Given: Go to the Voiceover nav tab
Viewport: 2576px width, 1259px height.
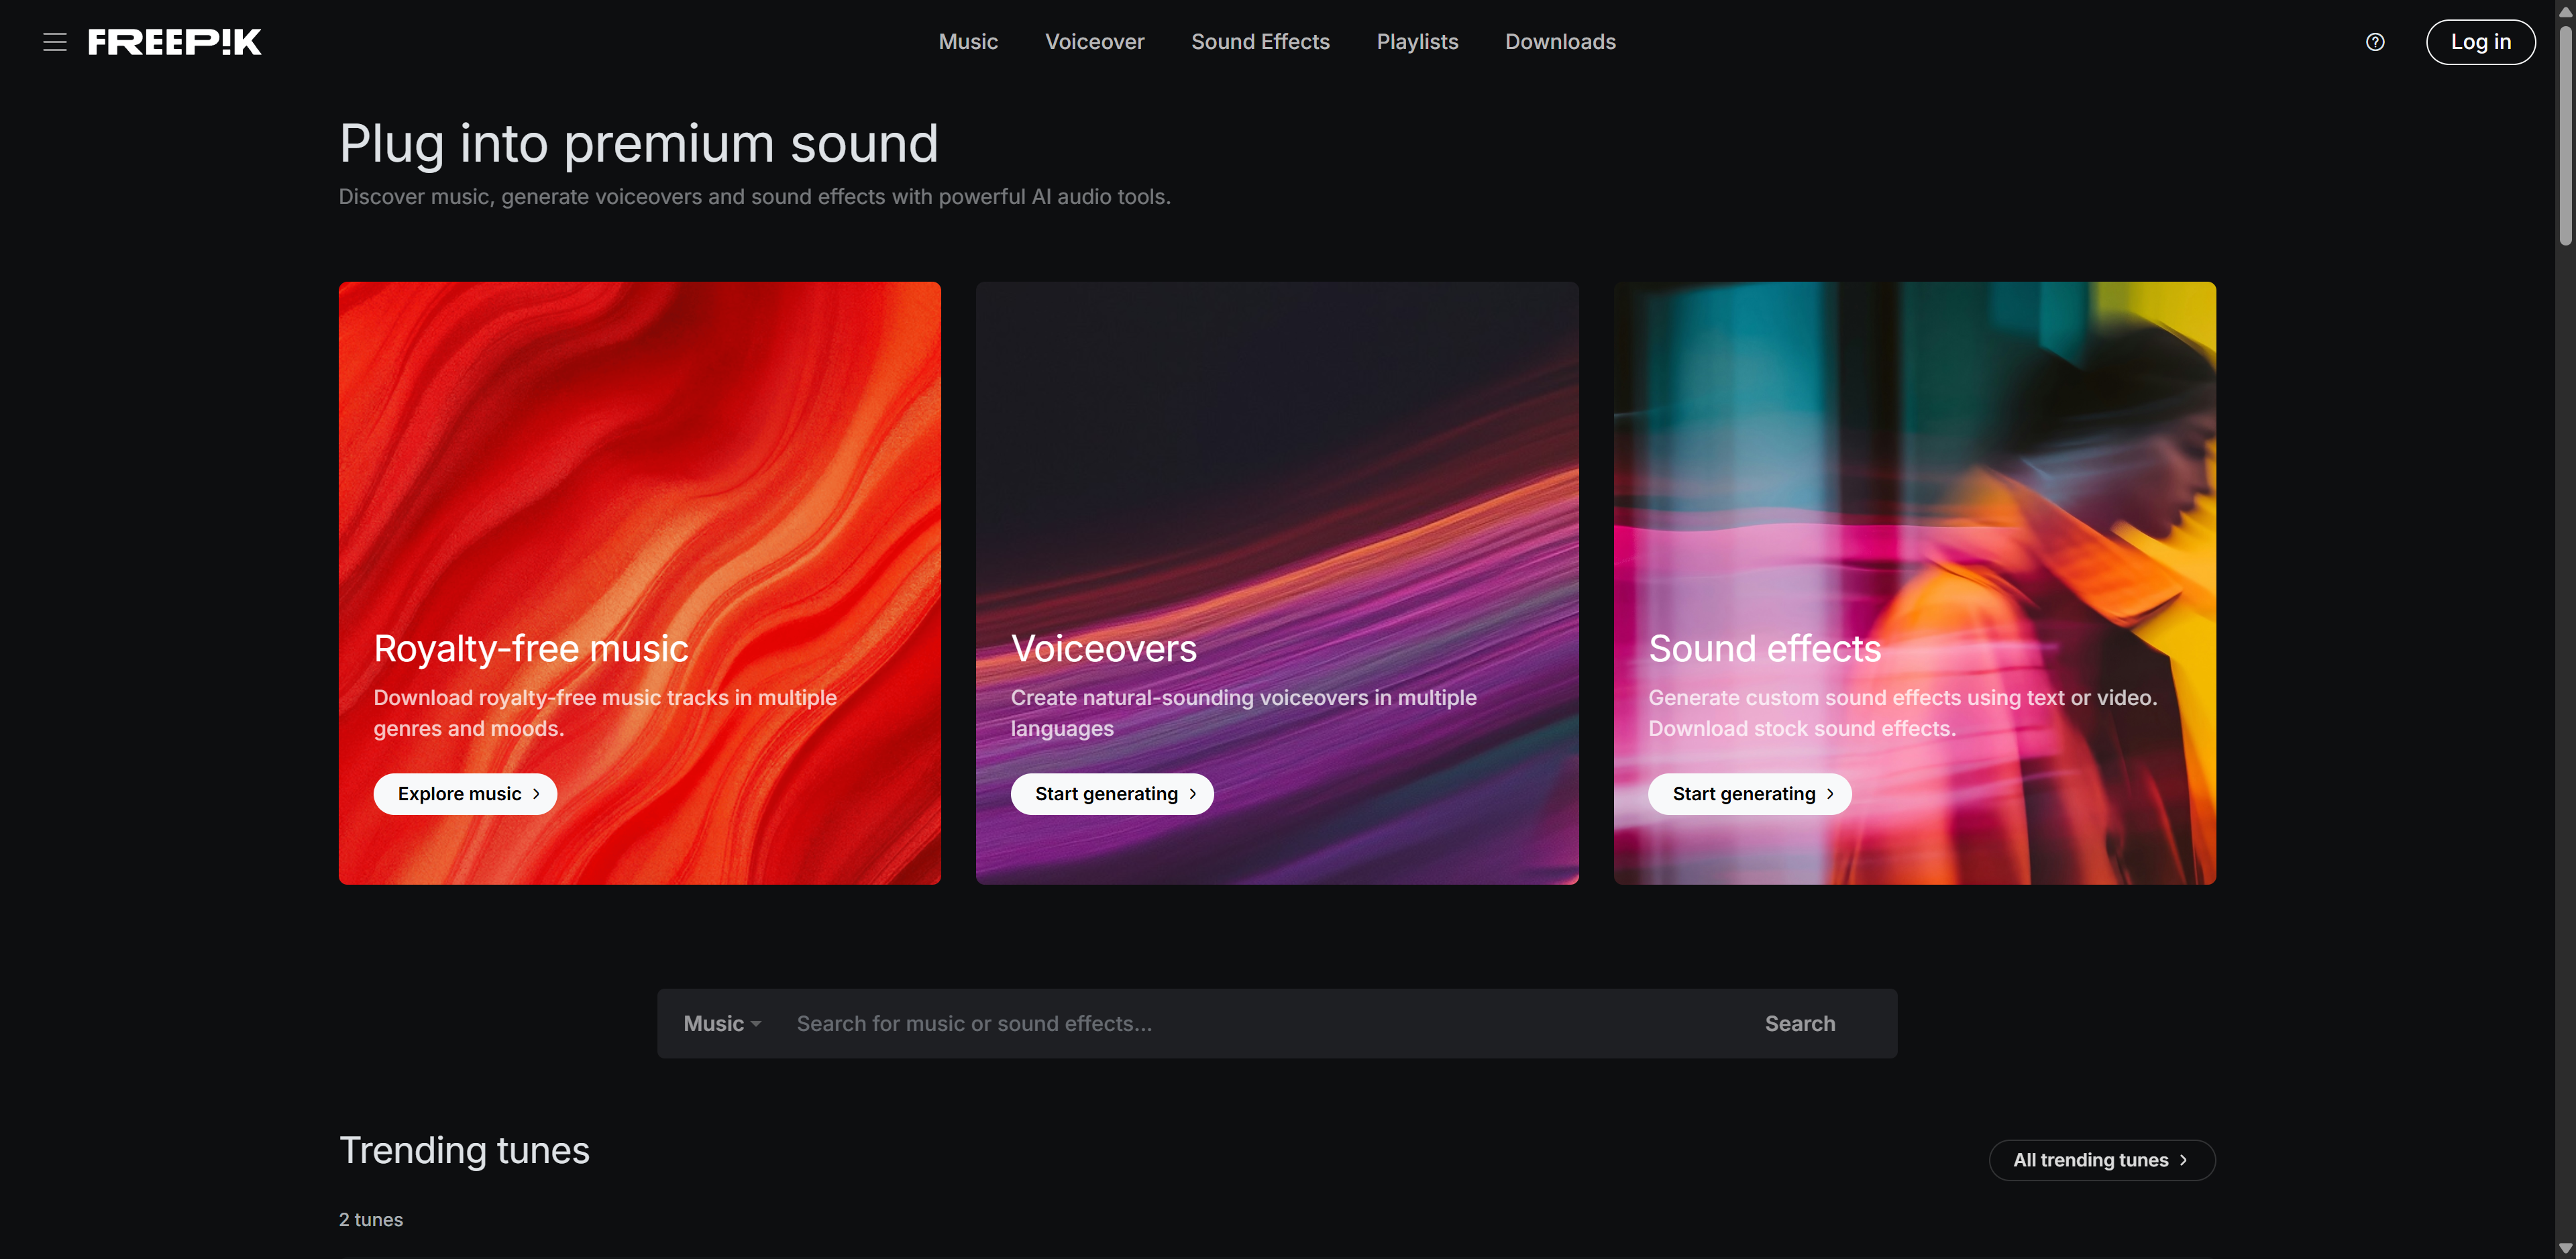Looking at the screenshot, I should (x=1094, y=42).
